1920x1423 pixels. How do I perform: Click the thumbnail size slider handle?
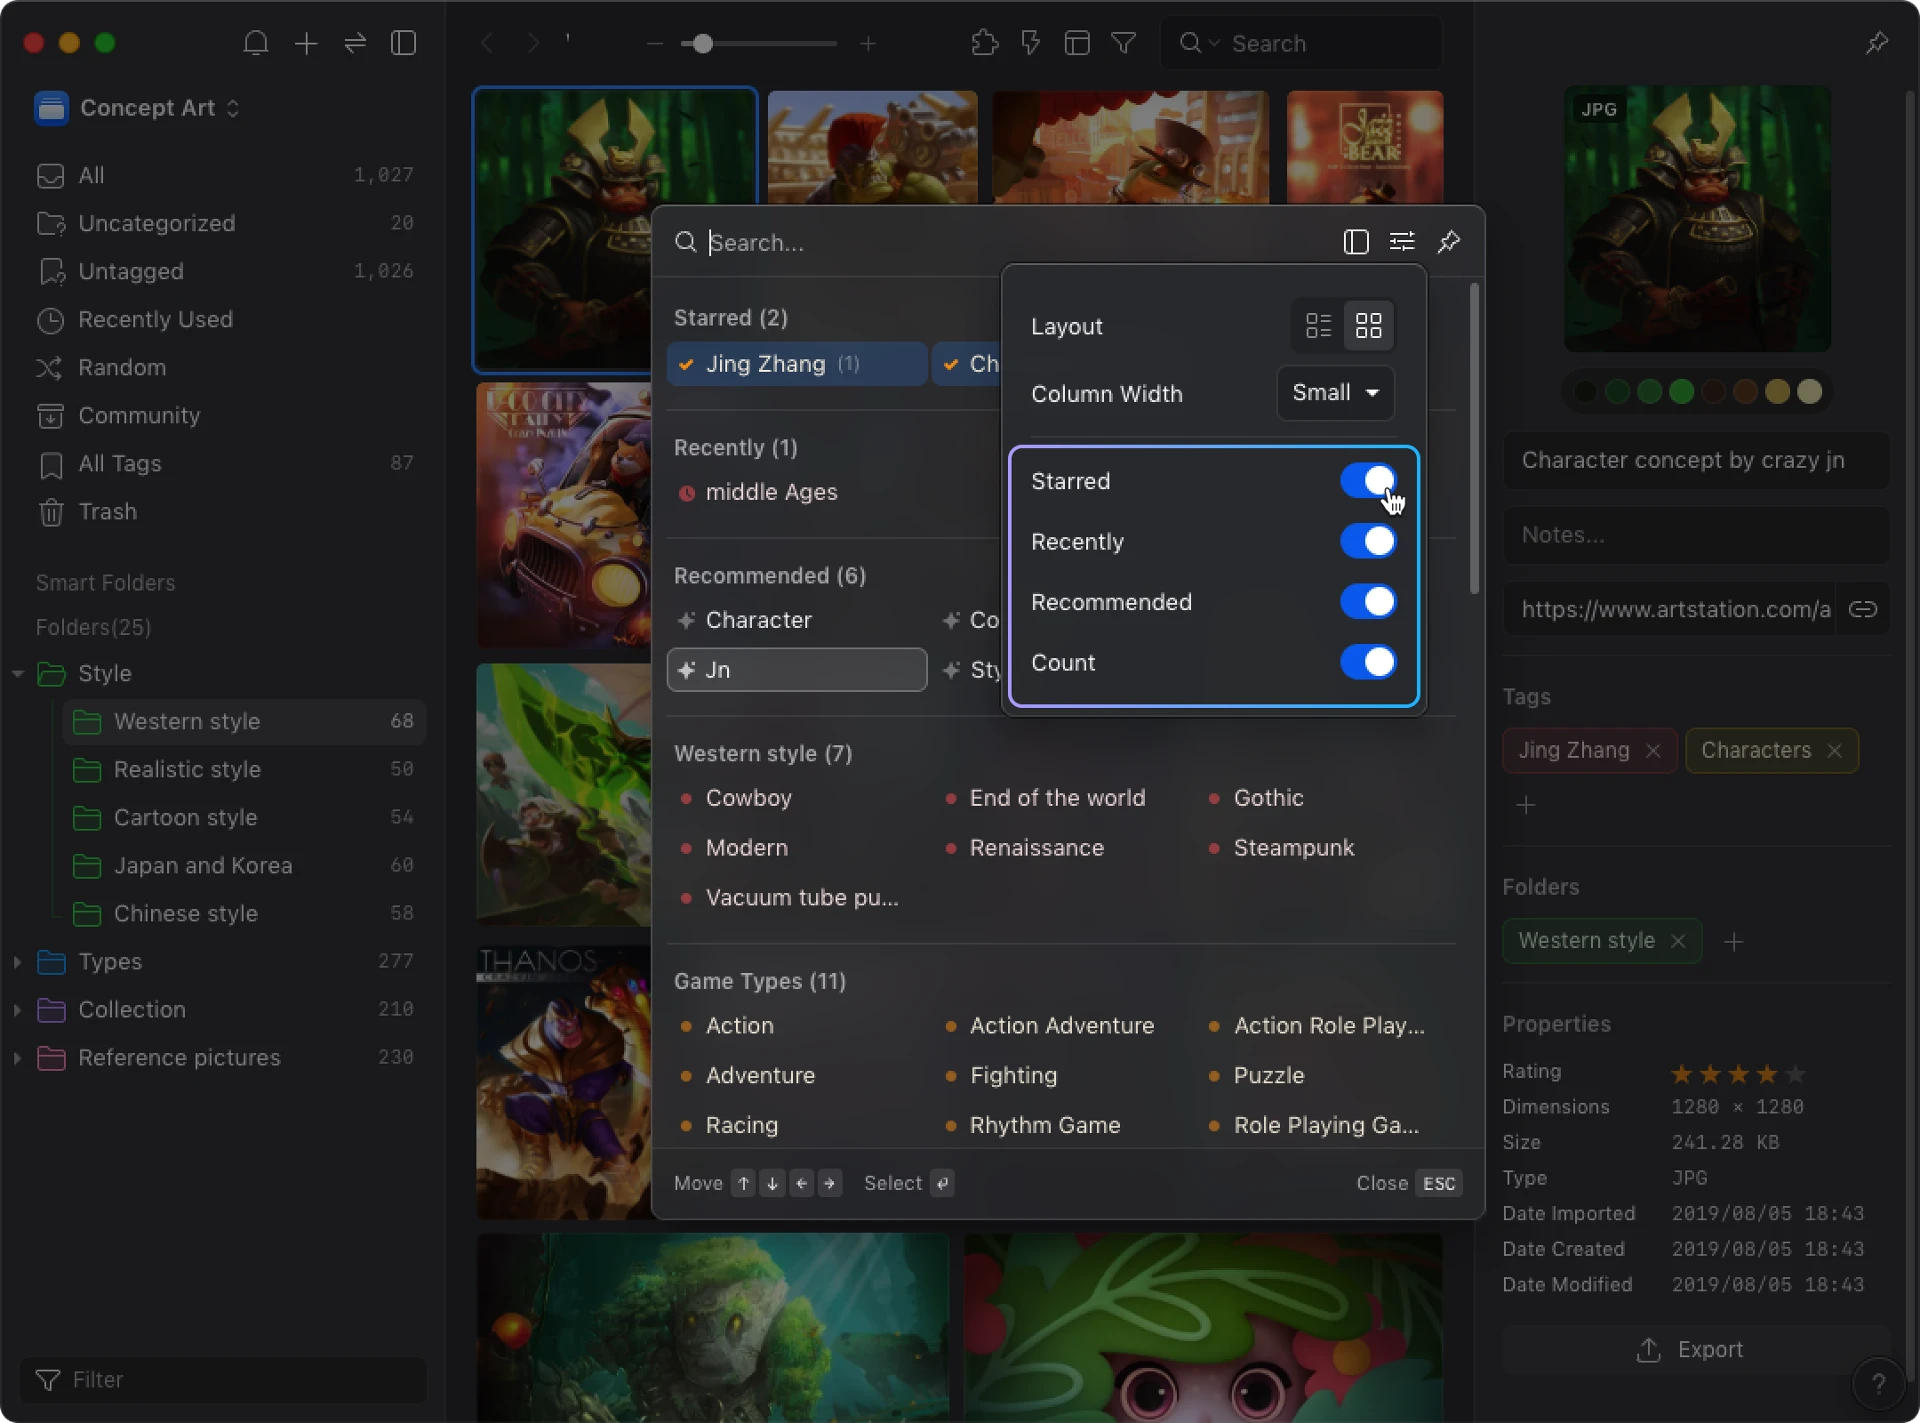pyautogui.click(x=703, y=44)
